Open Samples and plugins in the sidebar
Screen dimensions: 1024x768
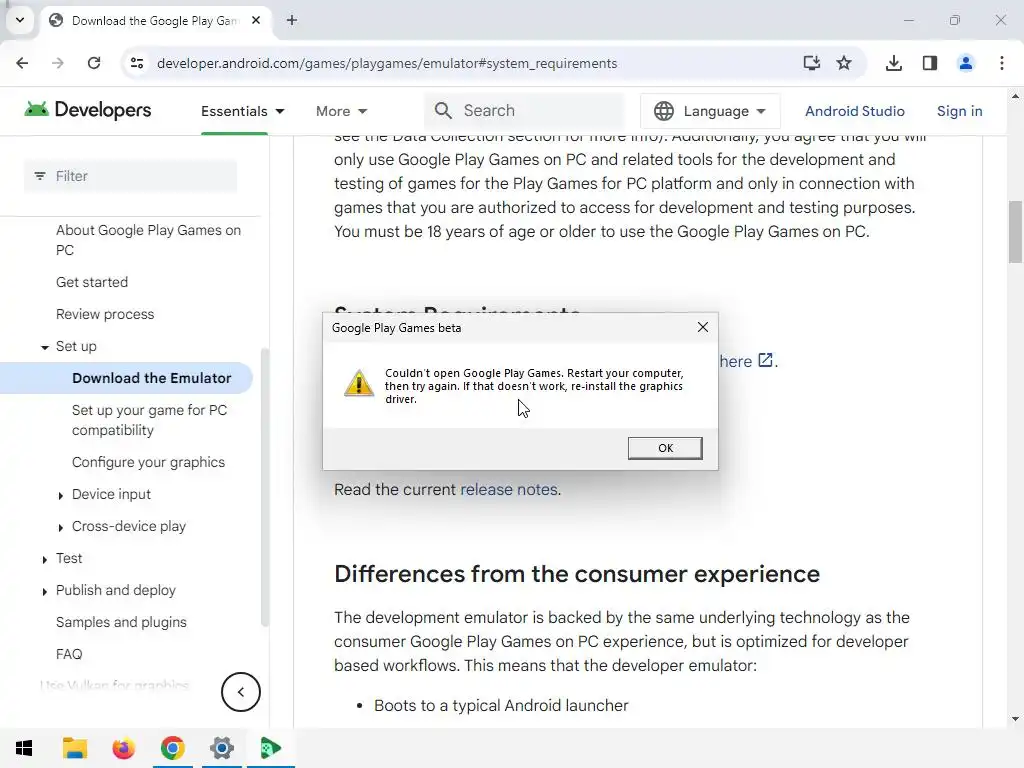click(121, 622)
